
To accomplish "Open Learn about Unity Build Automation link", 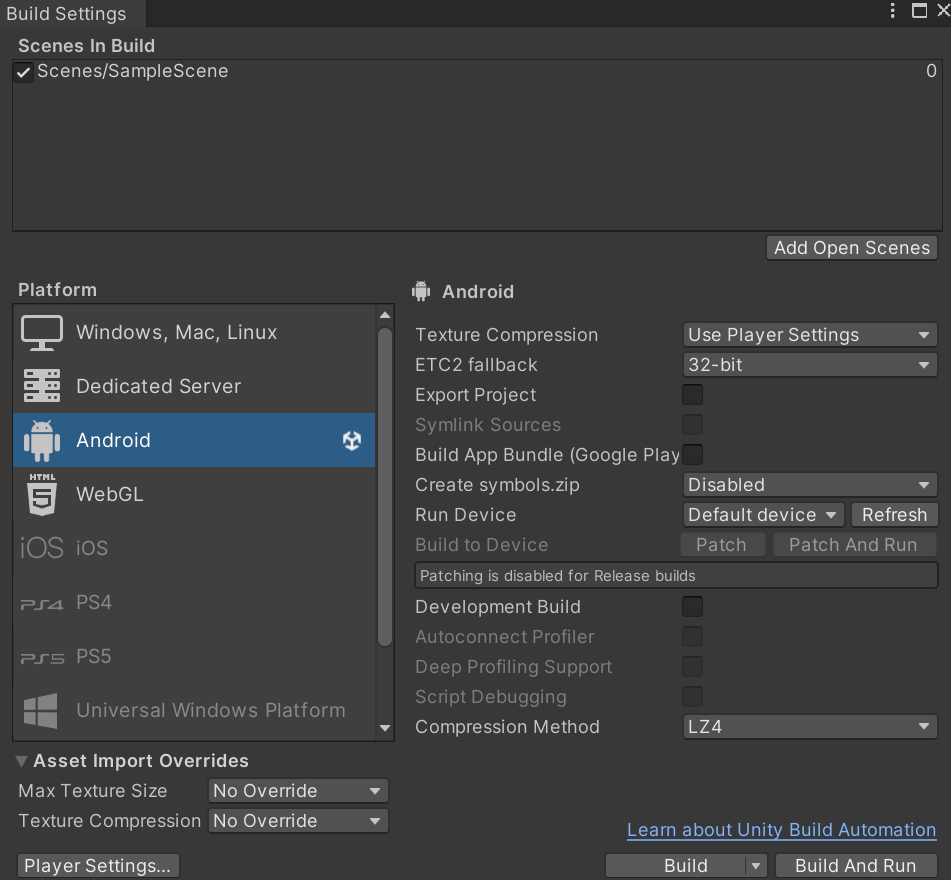I will tap(781, 830).
